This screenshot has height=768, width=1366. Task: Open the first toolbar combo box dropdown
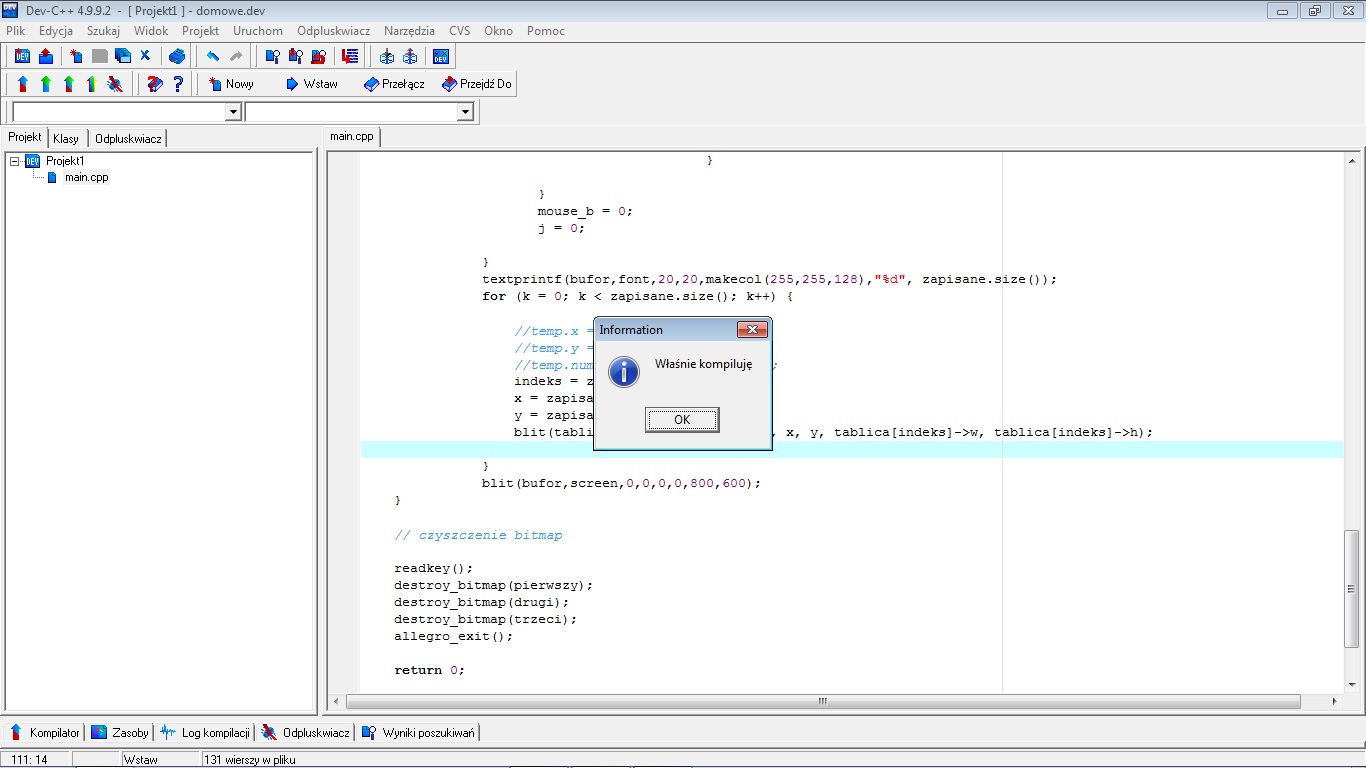233,113
